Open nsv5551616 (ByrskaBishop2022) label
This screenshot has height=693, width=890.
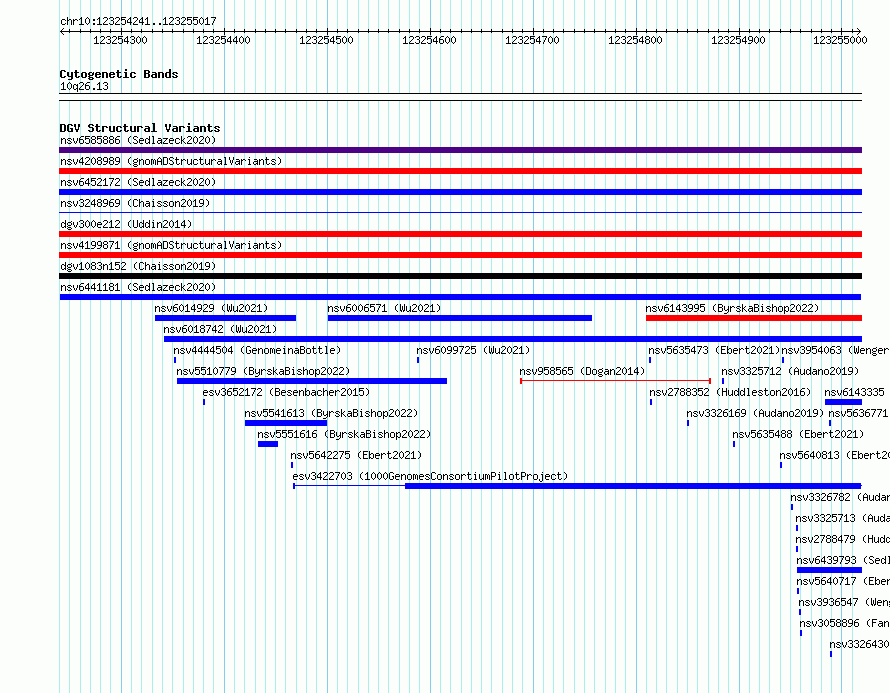coord(344,434)
